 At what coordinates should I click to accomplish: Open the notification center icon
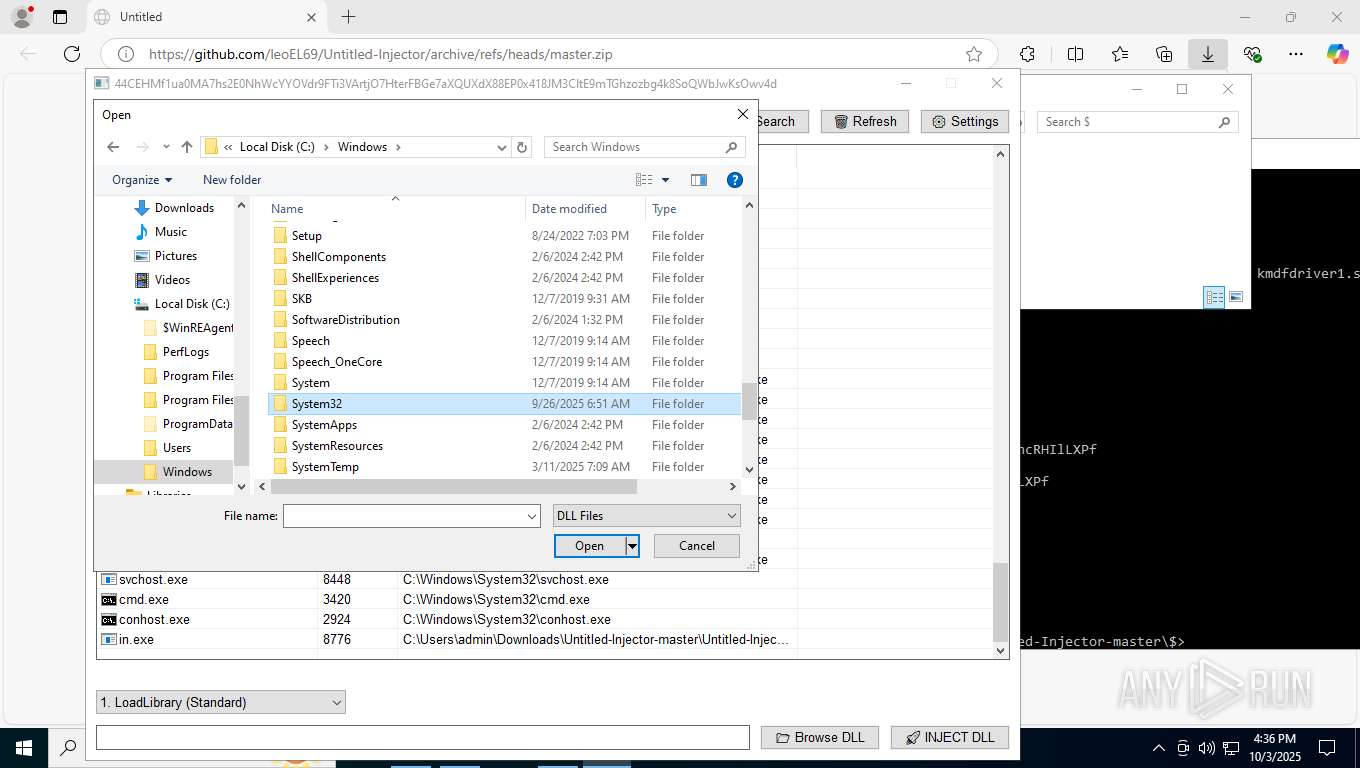pyautogui.click(x=1327, y=747)
